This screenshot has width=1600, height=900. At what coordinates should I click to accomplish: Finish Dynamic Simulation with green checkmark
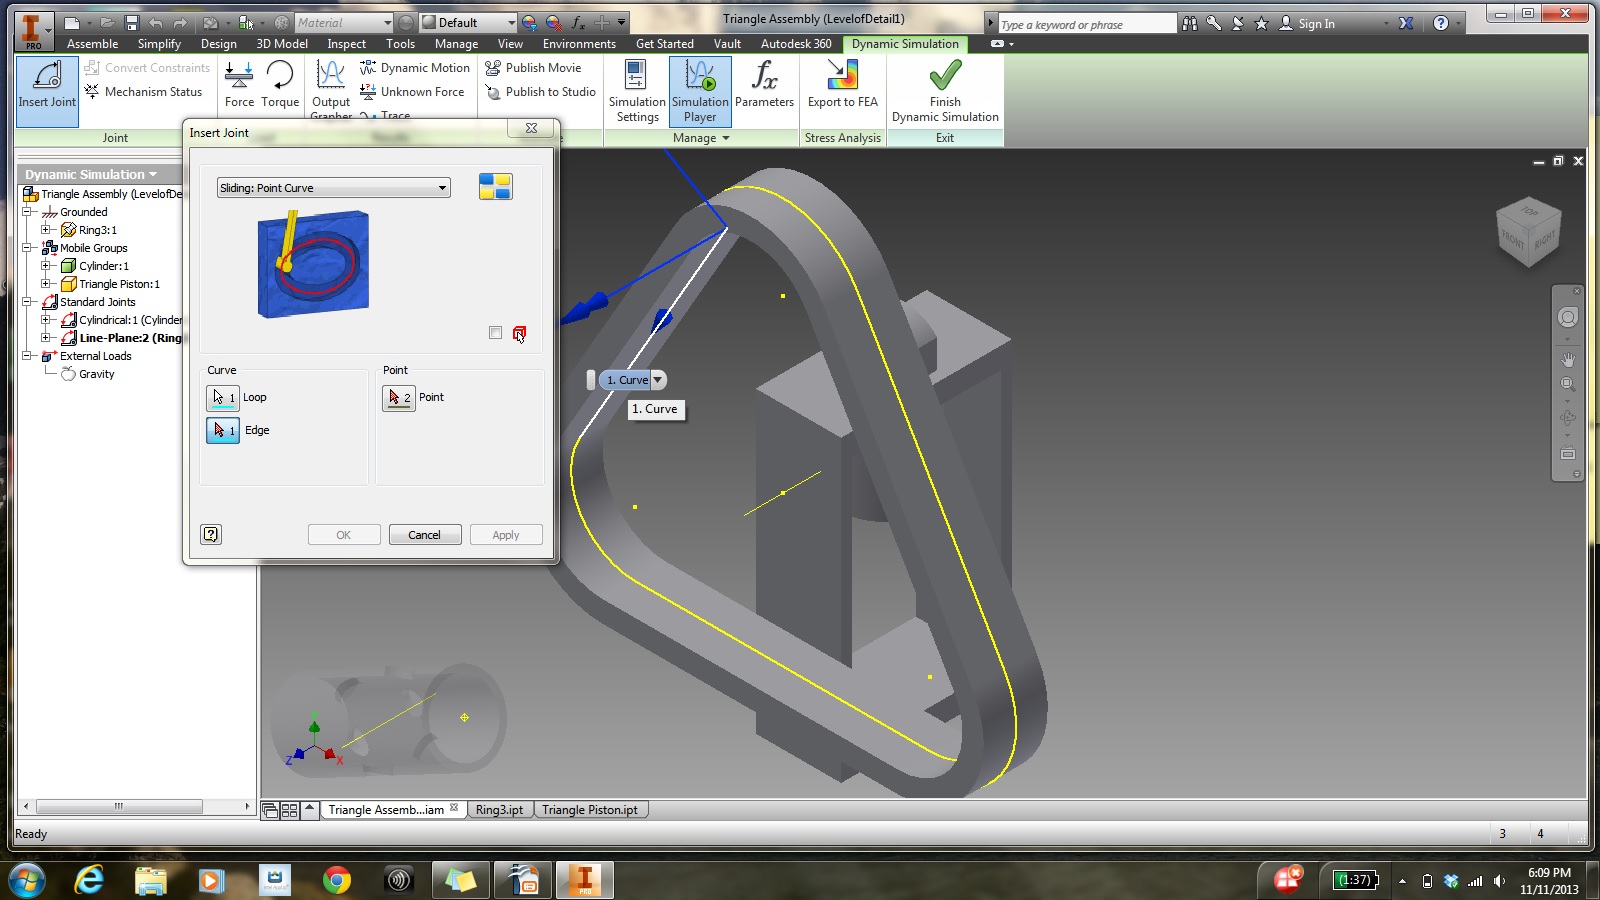(x=945, y=90)
